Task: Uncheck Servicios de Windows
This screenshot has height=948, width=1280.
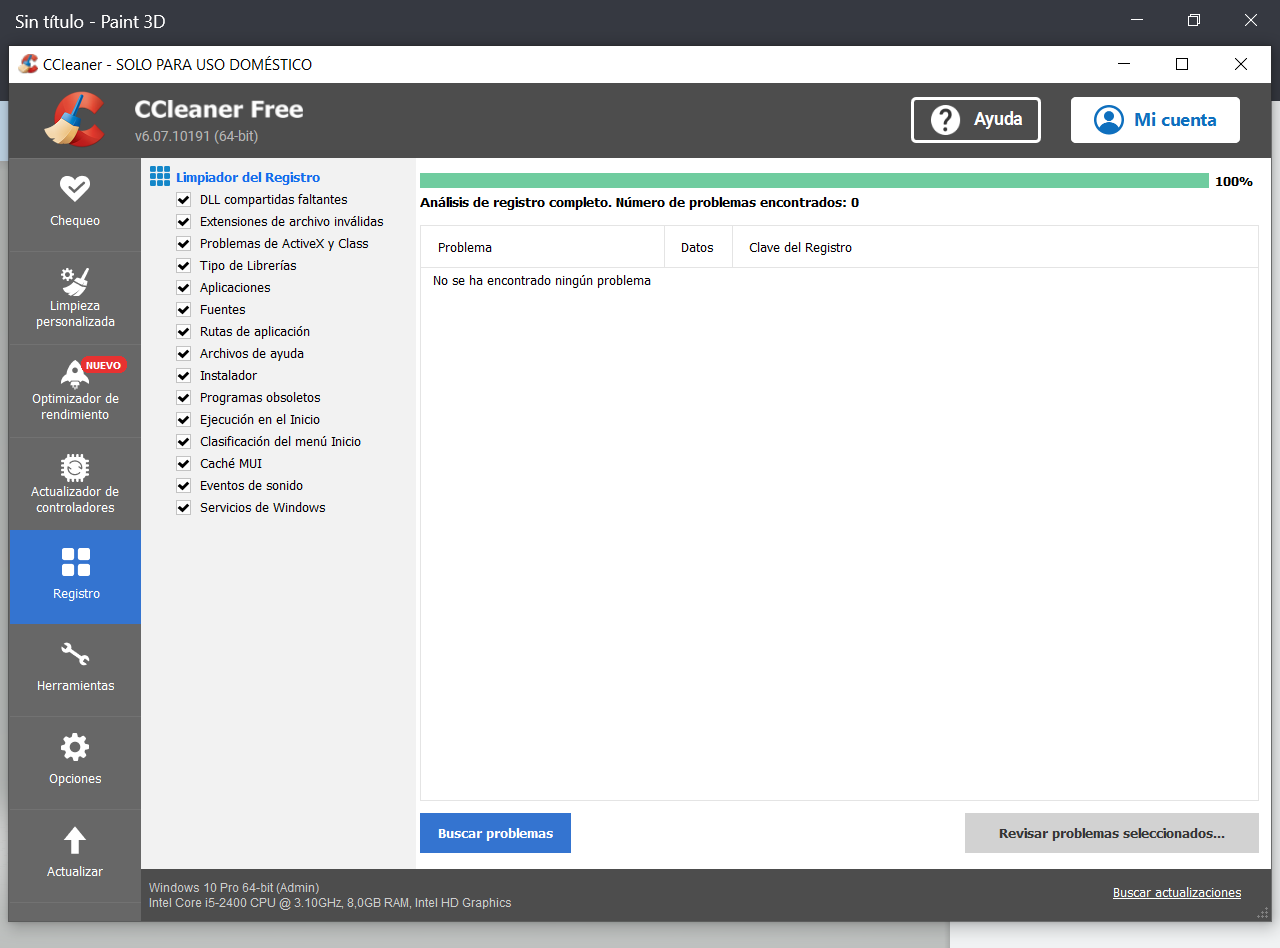Action: click(183, 508)
